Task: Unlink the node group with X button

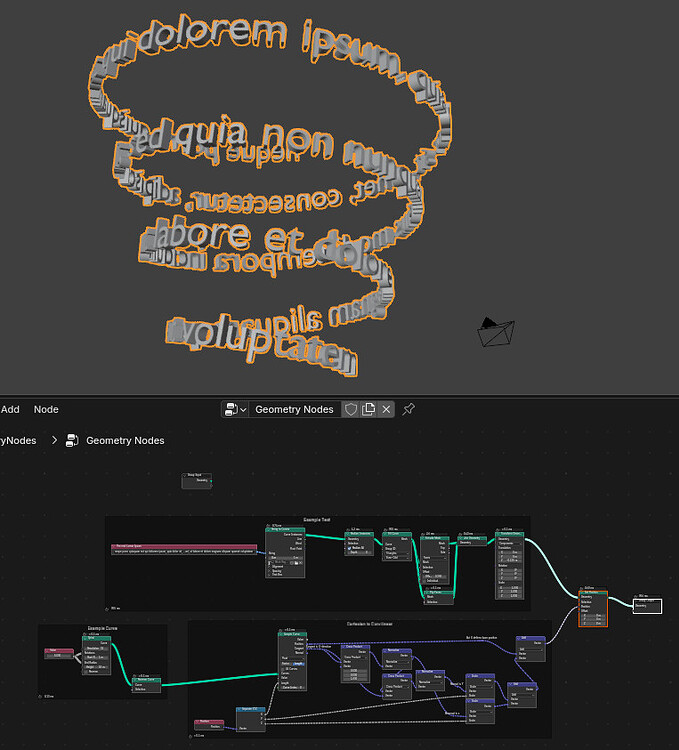Action: click(x=386, y=409)
